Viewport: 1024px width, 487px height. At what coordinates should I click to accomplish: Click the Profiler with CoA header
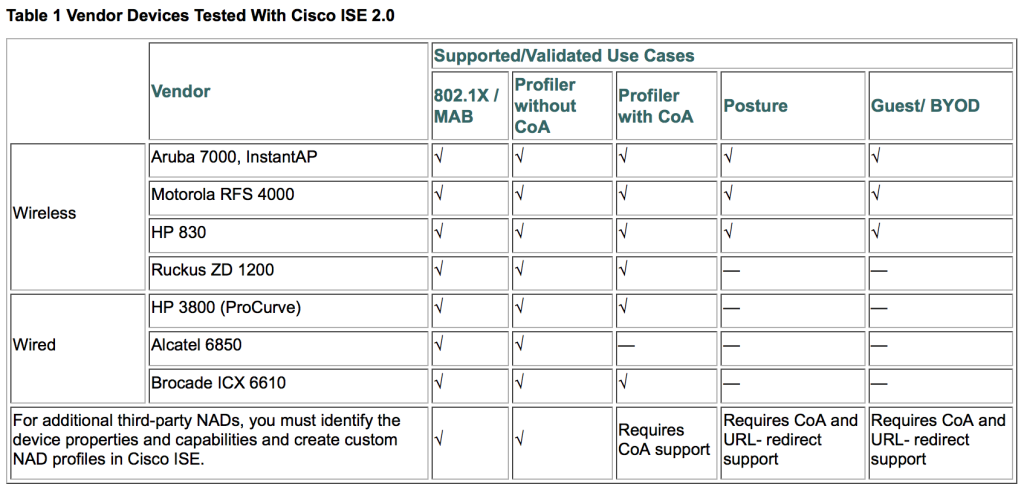pos(649,105)
